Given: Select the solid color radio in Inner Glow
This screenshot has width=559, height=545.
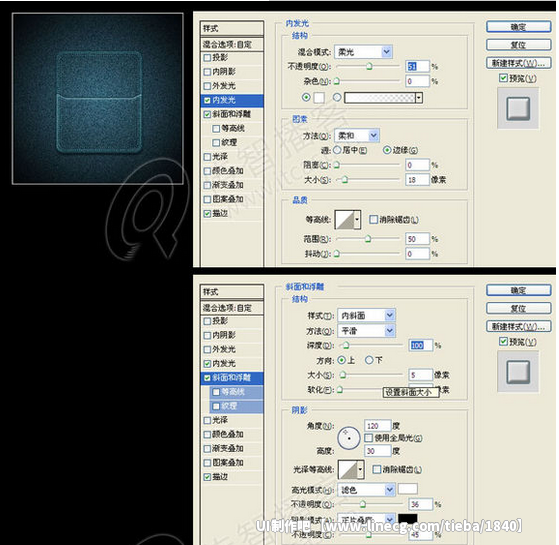Looking at the screenshot, I should tap(306, 97).
